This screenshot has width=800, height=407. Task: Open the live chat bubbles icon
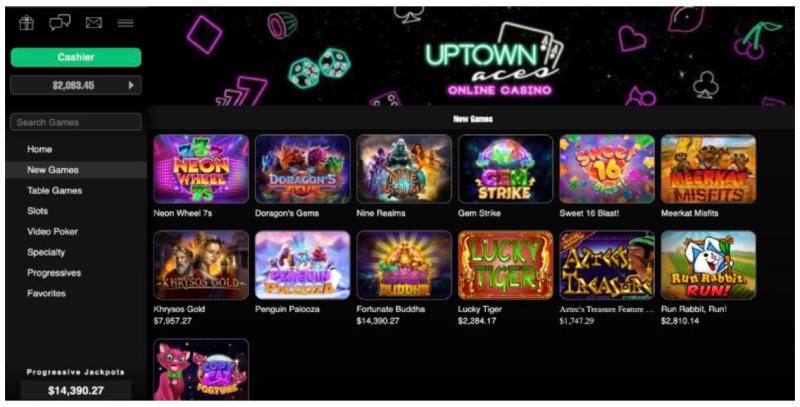click(x=60, y=23)
